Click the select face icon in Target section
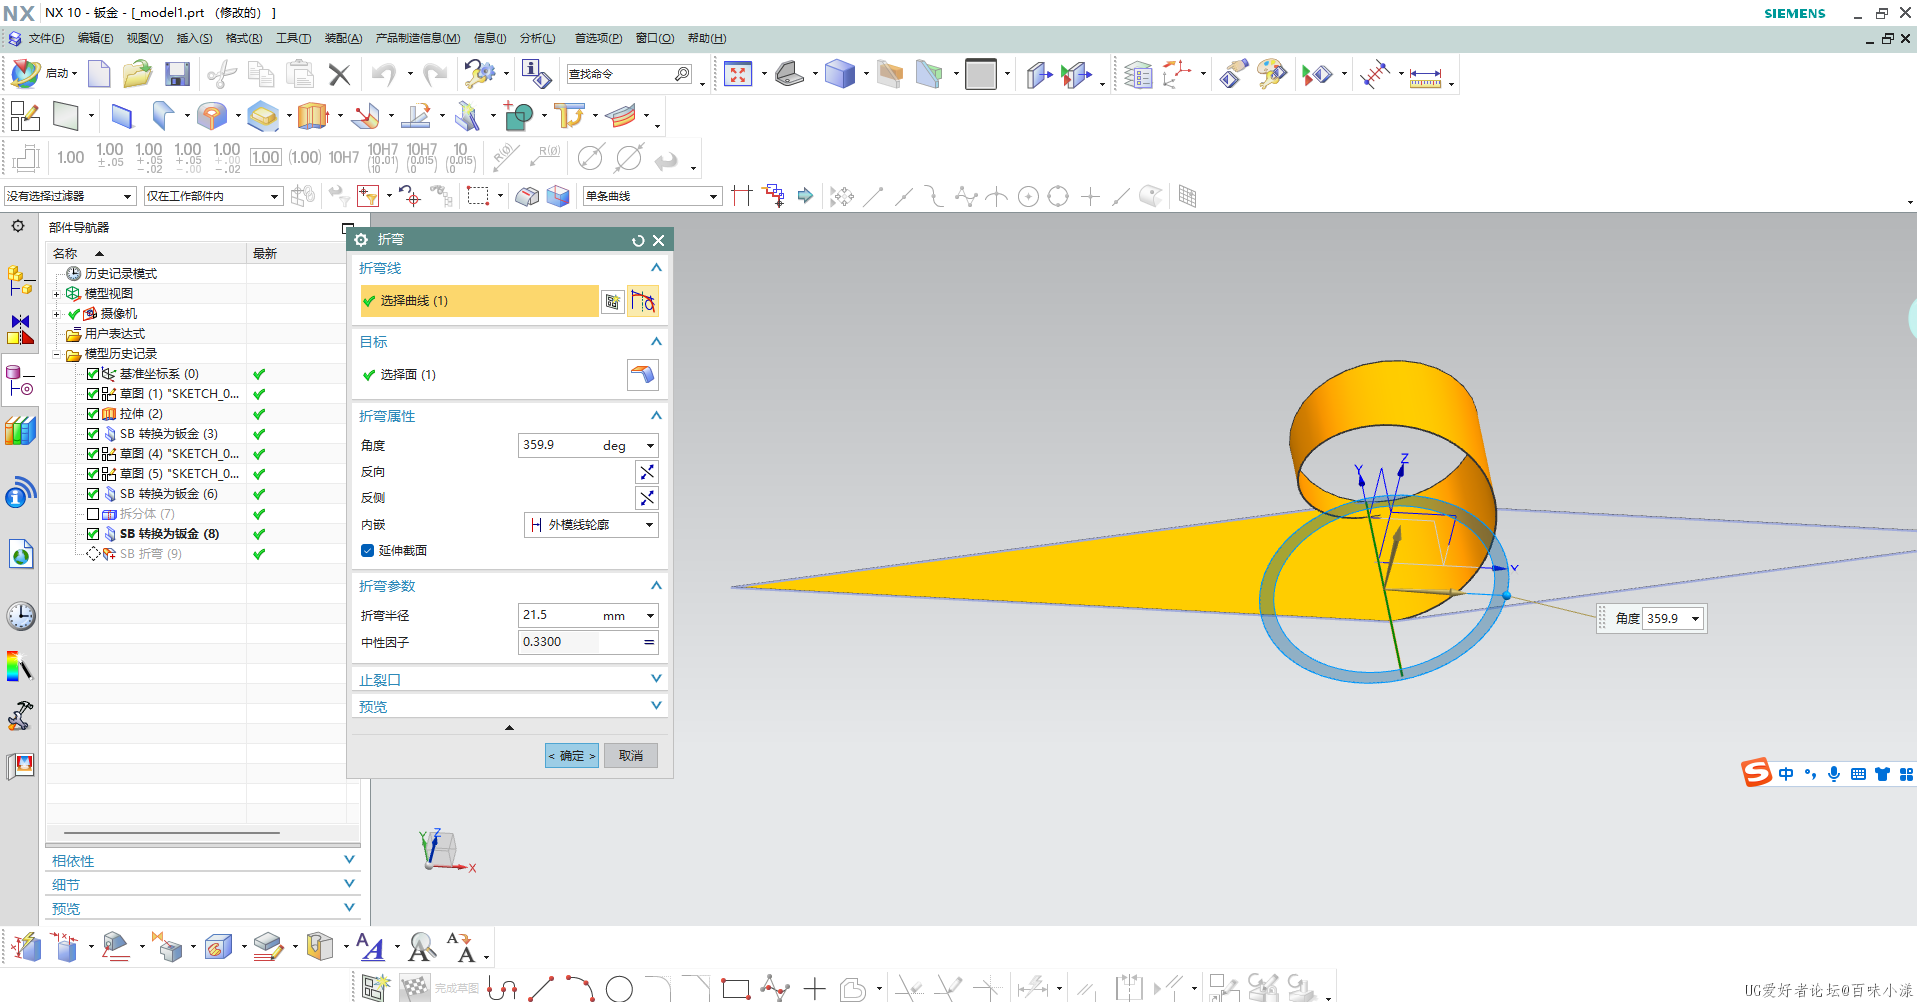Image resolution: width=1917 pixels, height=1002 pixels. [643, 375]
